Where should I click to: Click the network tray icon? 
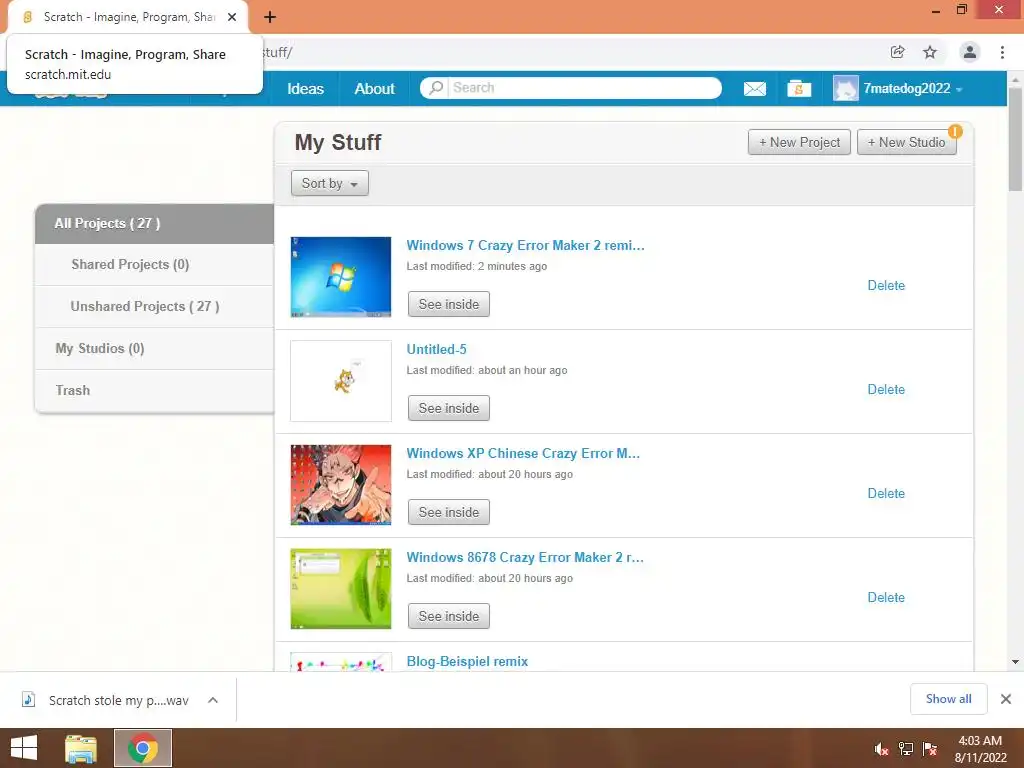(906, 749)
